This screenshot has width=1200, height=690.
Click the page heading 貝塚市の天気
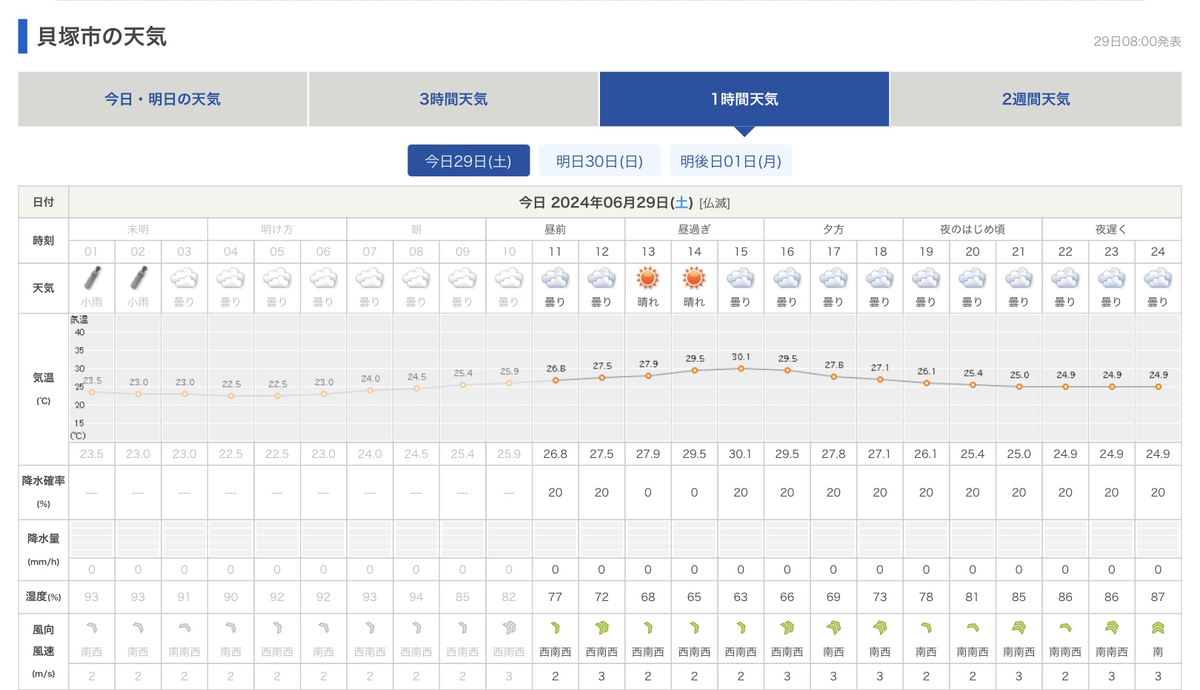102,37
